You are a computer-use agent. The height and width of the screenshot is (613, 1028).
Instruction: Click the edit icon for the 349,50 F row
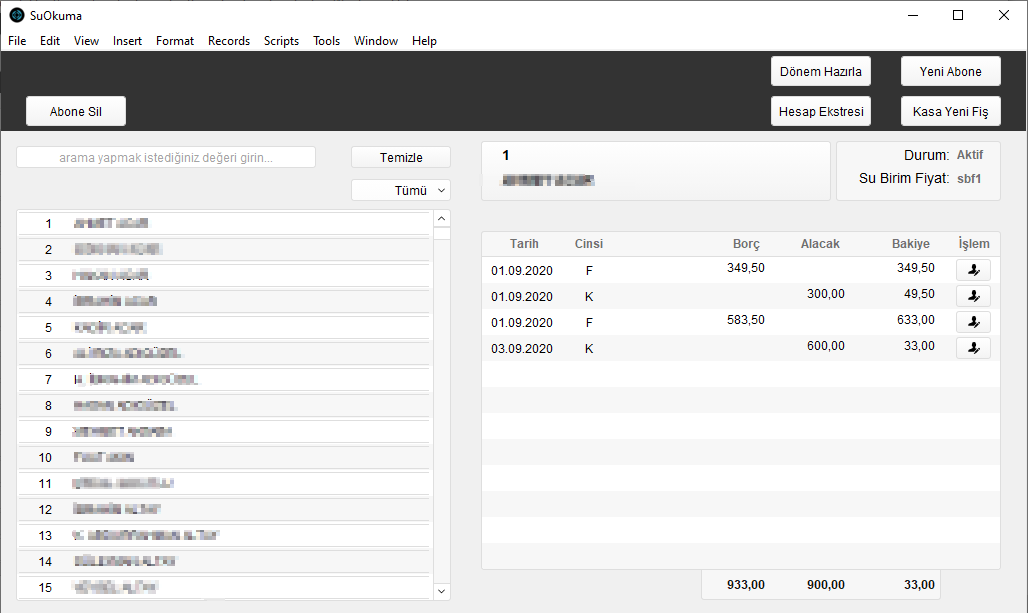(x=973, y=270)
